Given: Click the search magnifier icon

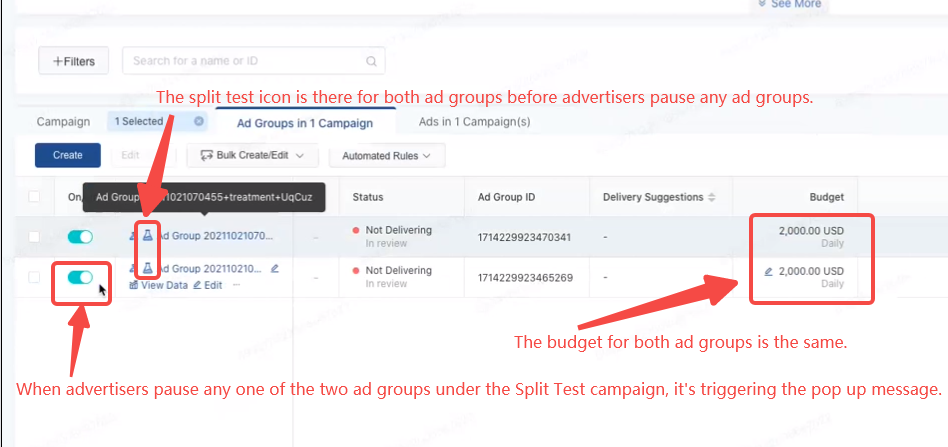Looking at the screenshot, I should (x=371, y=61).
